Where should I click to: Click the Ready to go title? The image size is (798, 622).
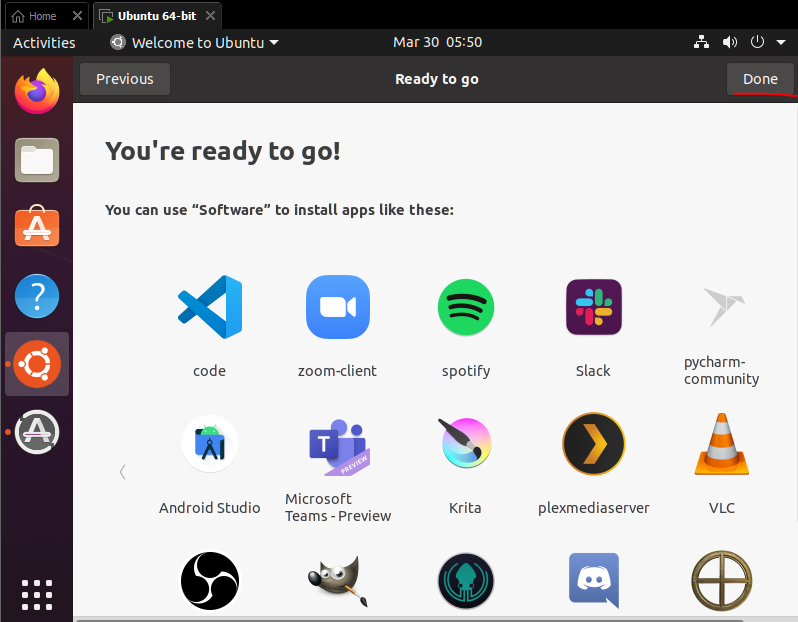[437, 79]
